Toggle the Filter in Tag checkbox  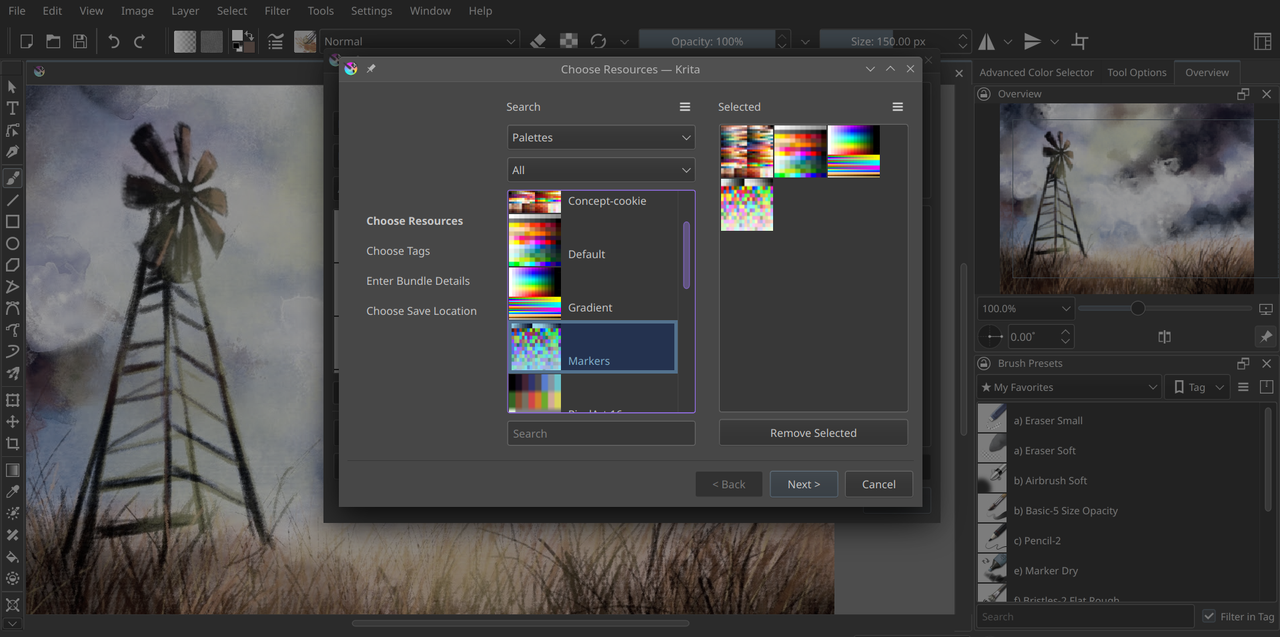tap(1210, 617)
